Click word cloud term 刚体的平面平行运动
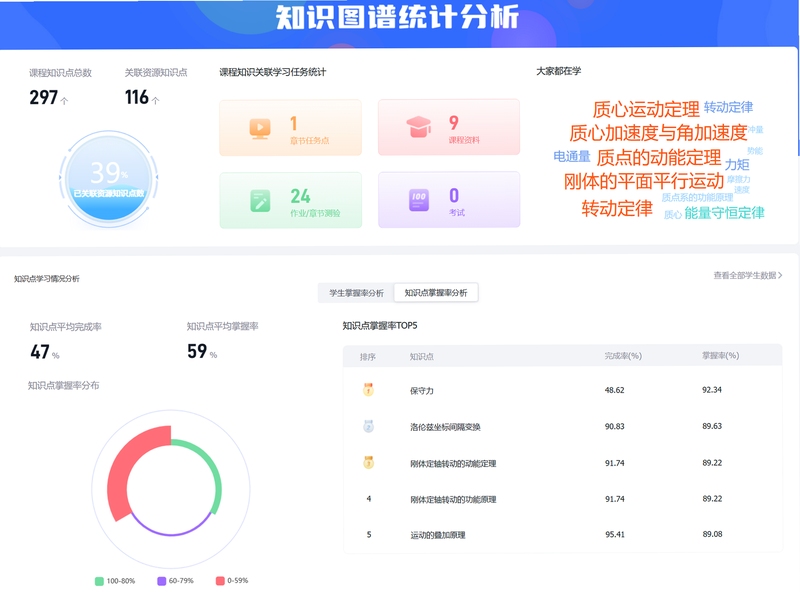This screenshot has width=800, height=595. click(644, 181)
